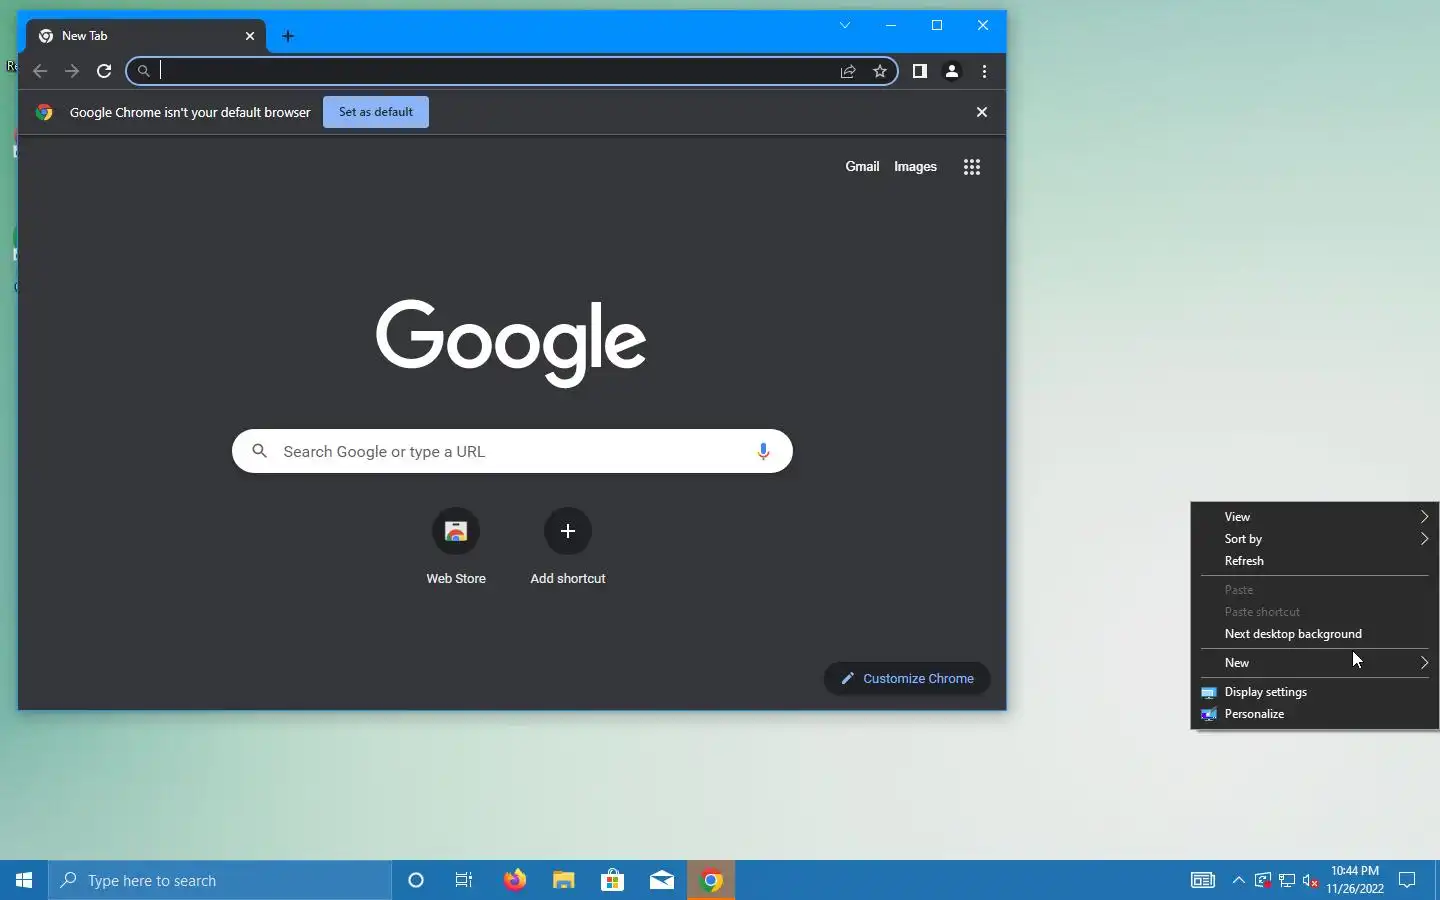Bookmark this tab with star icon
The width and height of the screenshot is (1440, 900).
(880, 71)
